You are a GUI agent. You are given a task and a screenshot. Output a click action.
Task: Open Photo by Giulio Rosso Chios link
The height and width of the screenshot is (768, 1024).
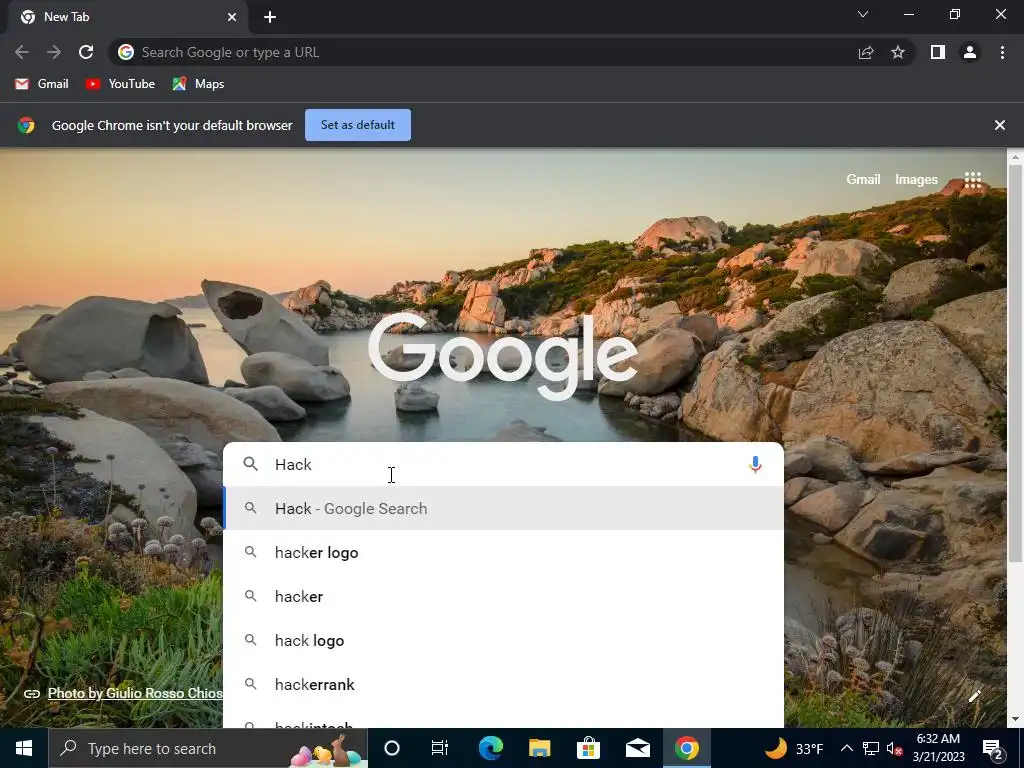pos(135,693)
